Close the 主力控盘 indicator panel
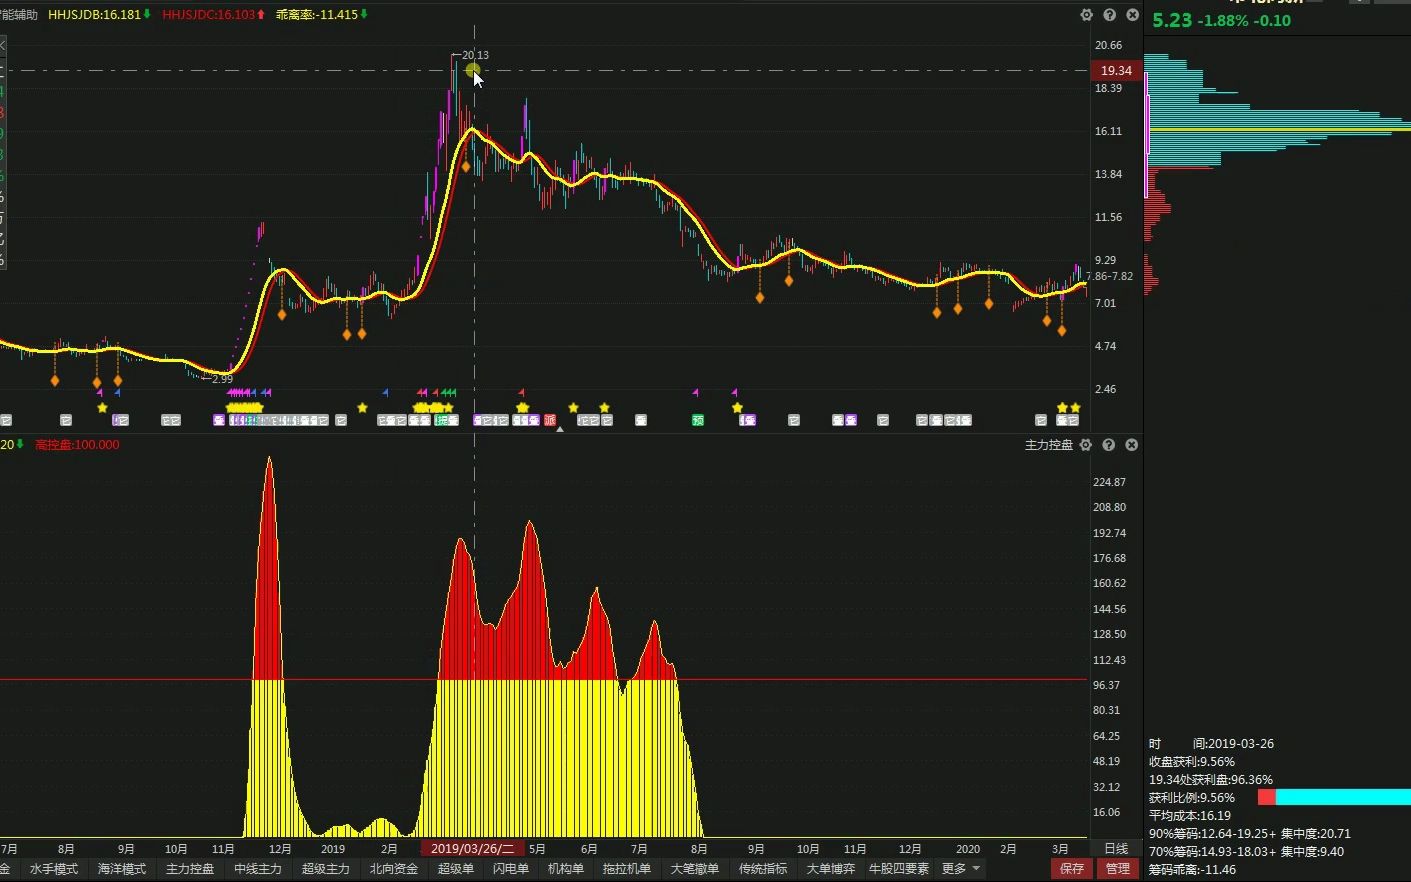 click(1132, 445)
